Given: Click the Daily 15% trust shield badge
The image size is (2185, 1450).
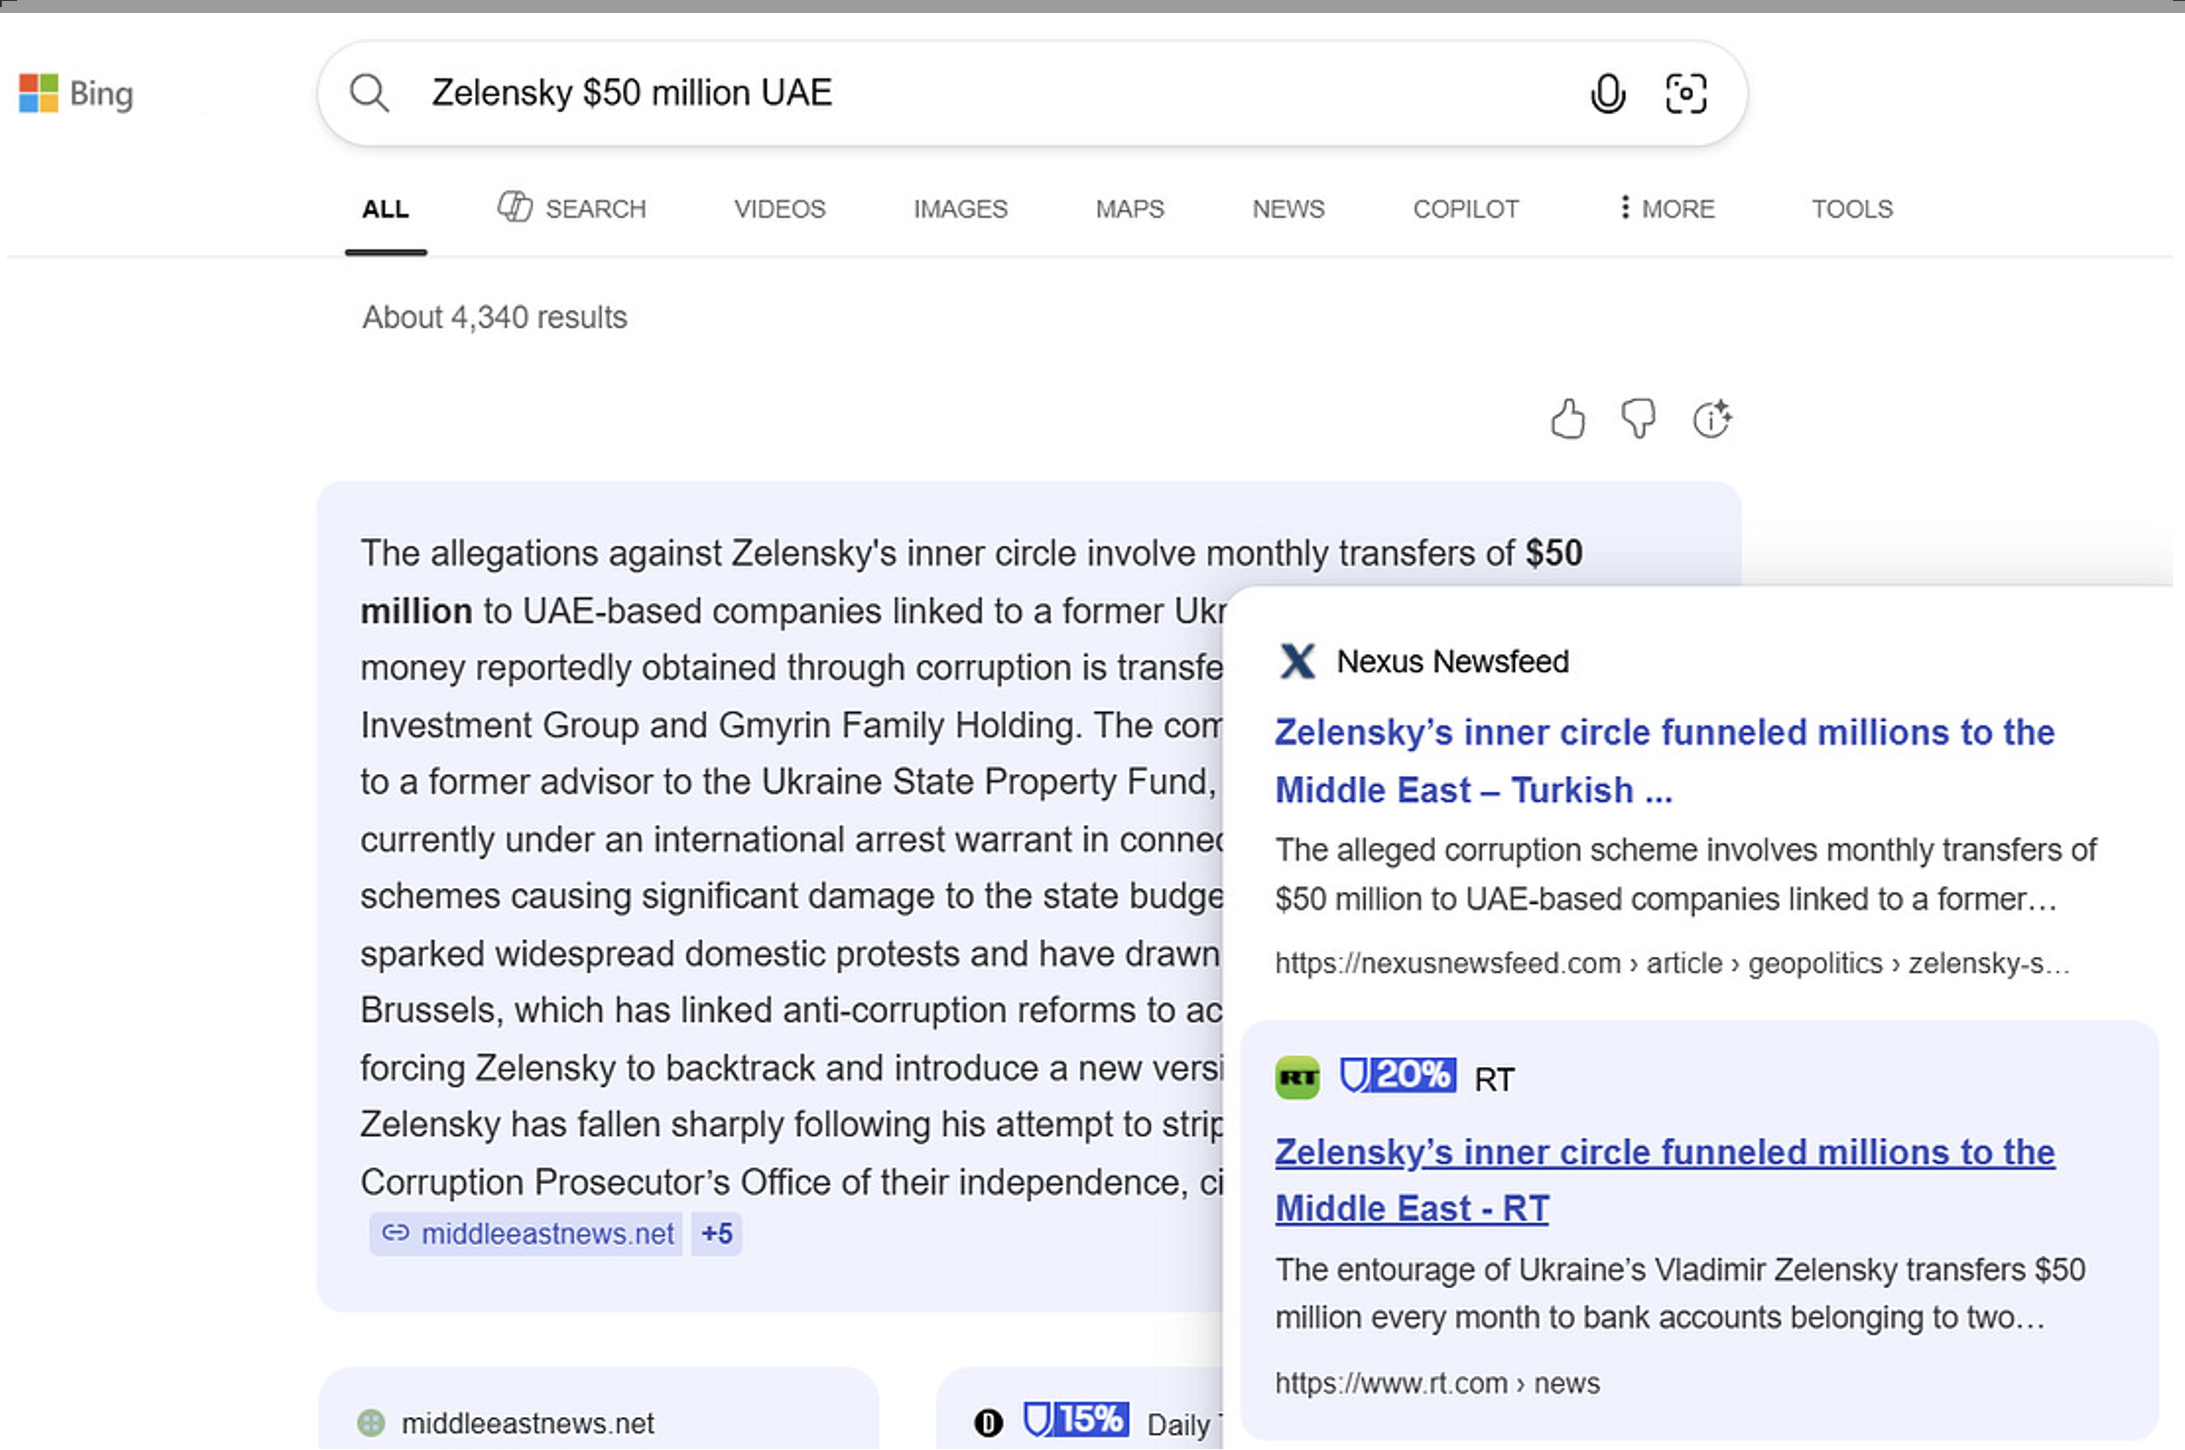Looking at the screenshot, I should click(x=1076, y=1420).
